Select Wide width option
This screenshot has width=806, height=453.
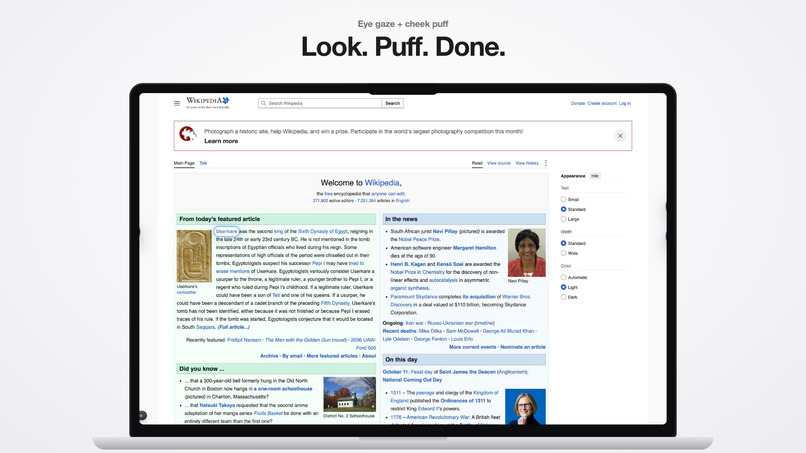[x=563, y=253]
